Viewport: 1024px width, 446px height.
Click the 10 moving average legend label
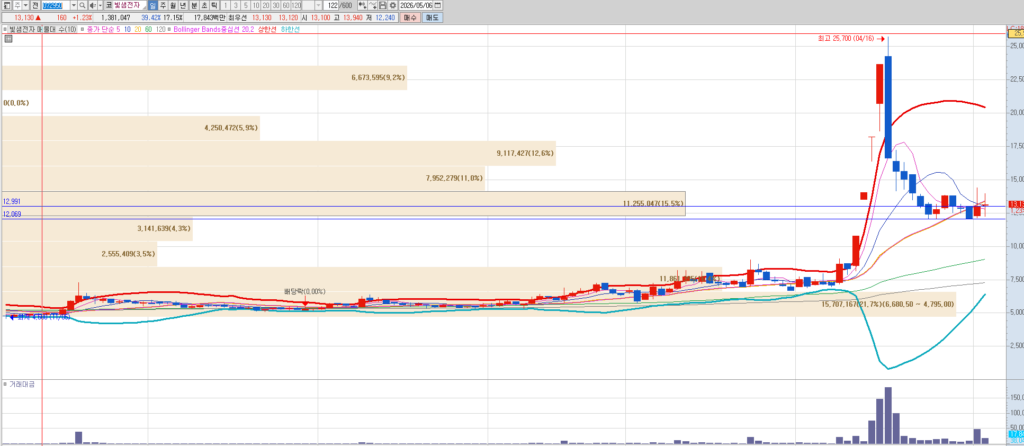pyautogui.click(x=127, y=29)
